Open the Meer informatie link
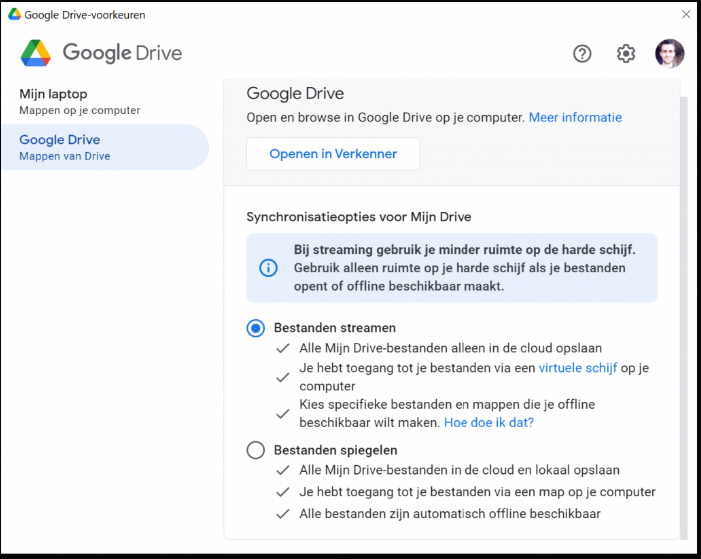Screen dimensions: 701x559 tap(575, 118)
